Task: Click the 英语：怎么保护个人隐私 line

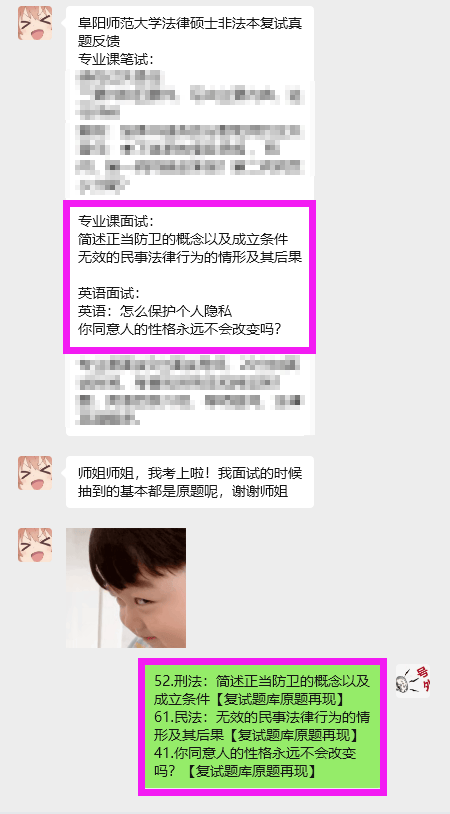Action: coord(155,311)
